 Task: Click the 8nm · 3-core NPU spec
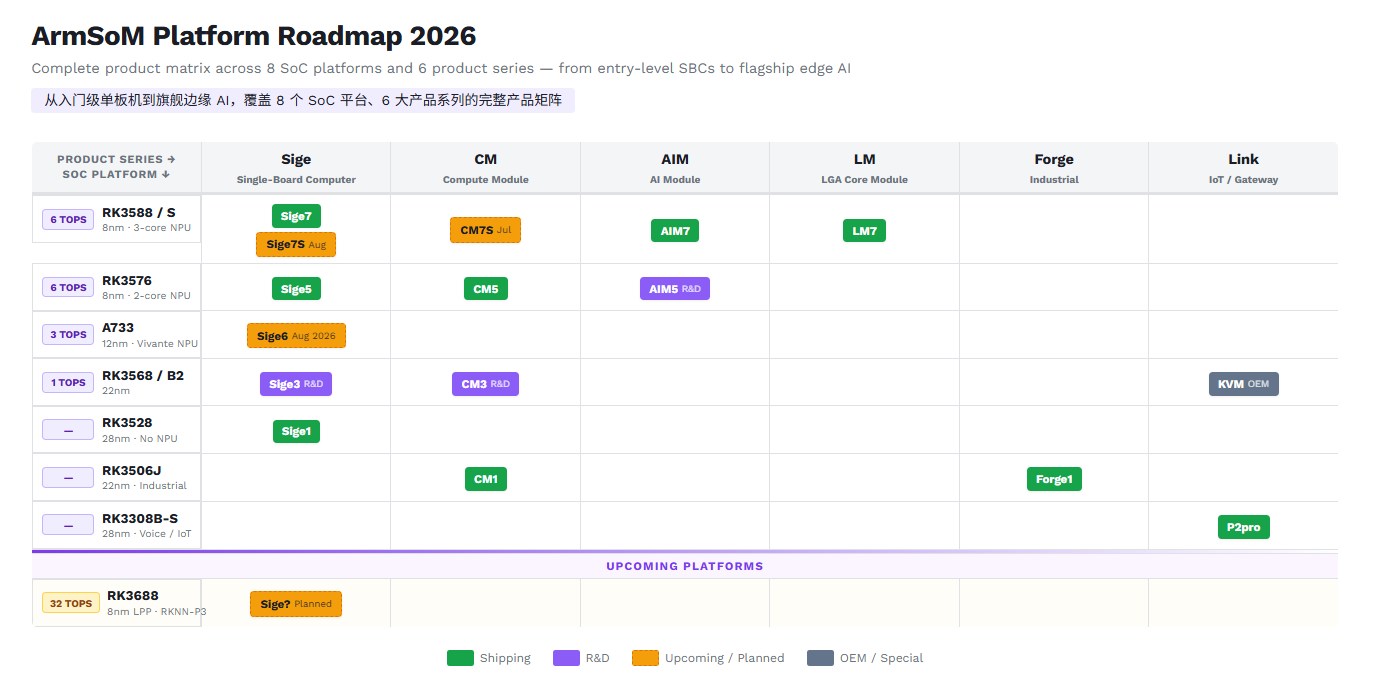click(146, 228)
